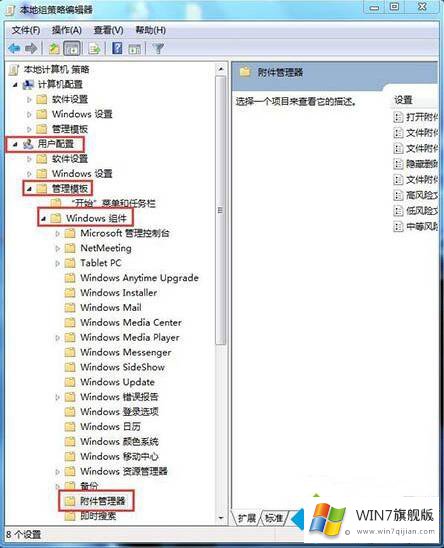The width and height of the screenshot is (444, 548).
Task: Switch to the 扩展 tab
Action: (246, 518)
